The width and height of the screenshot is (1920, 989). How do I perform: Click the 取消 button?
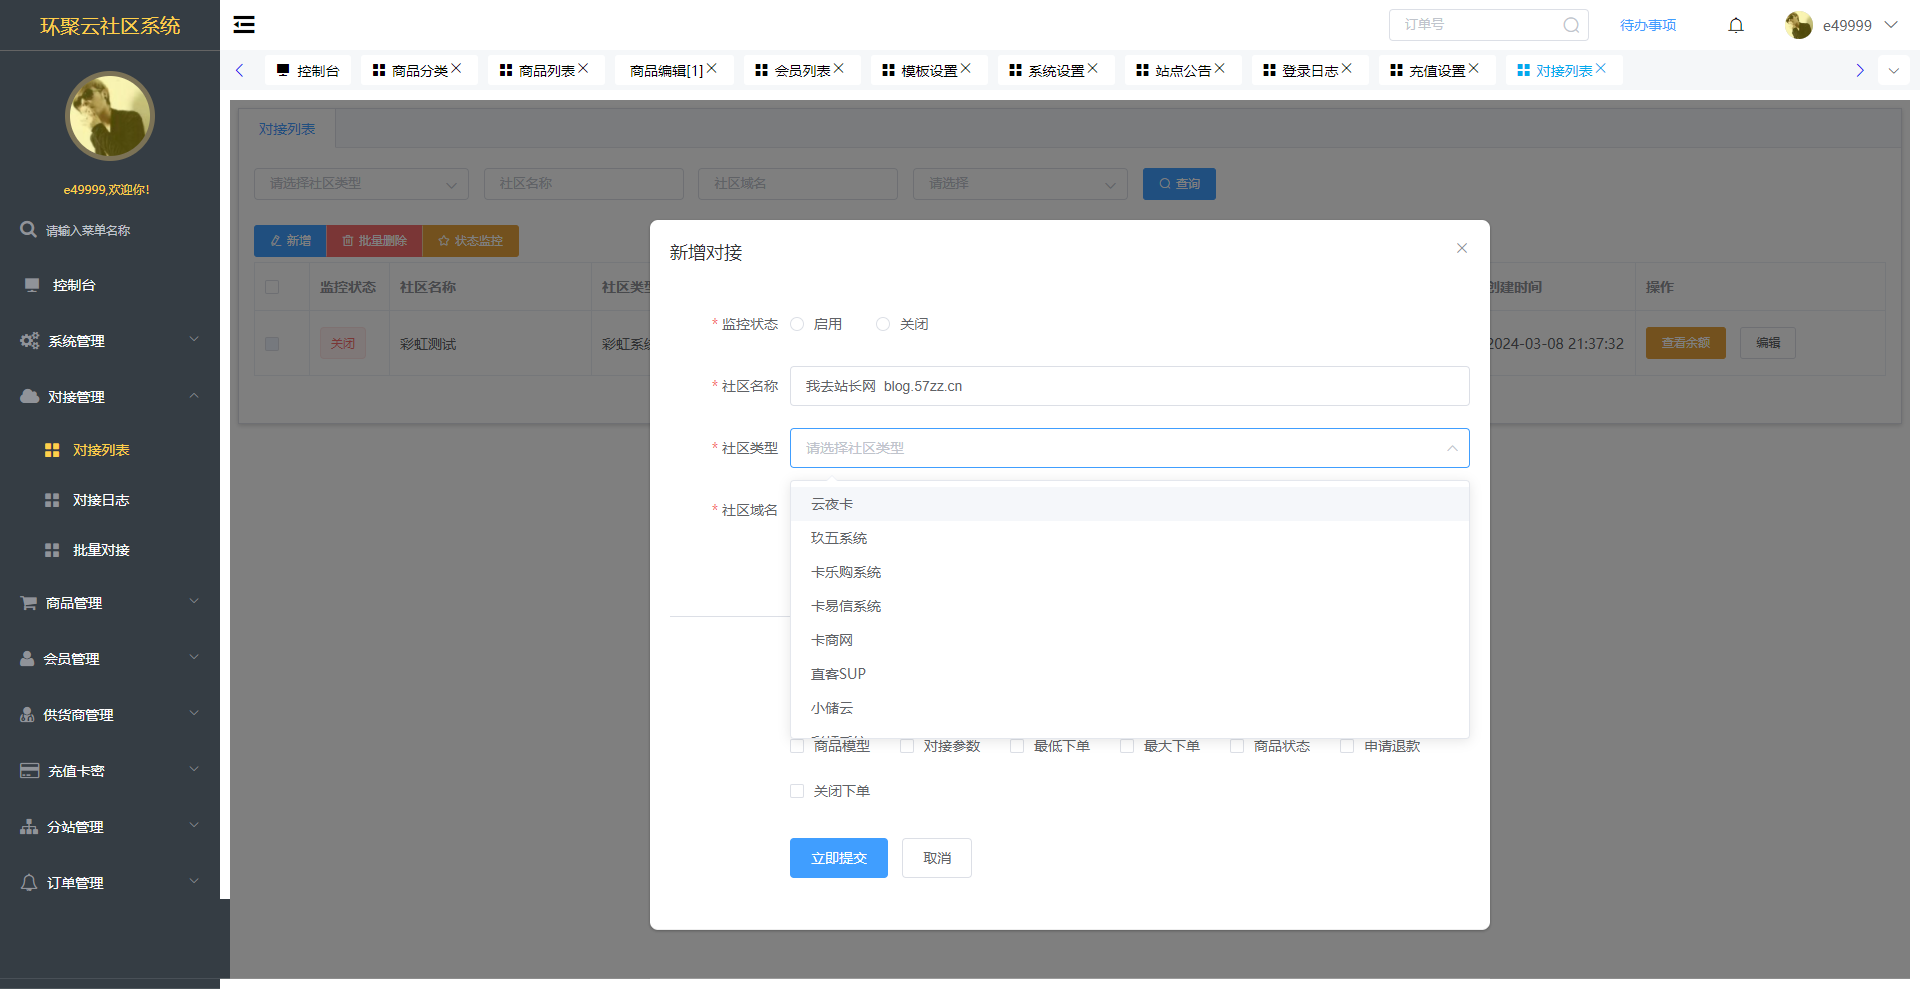[937, 858]
